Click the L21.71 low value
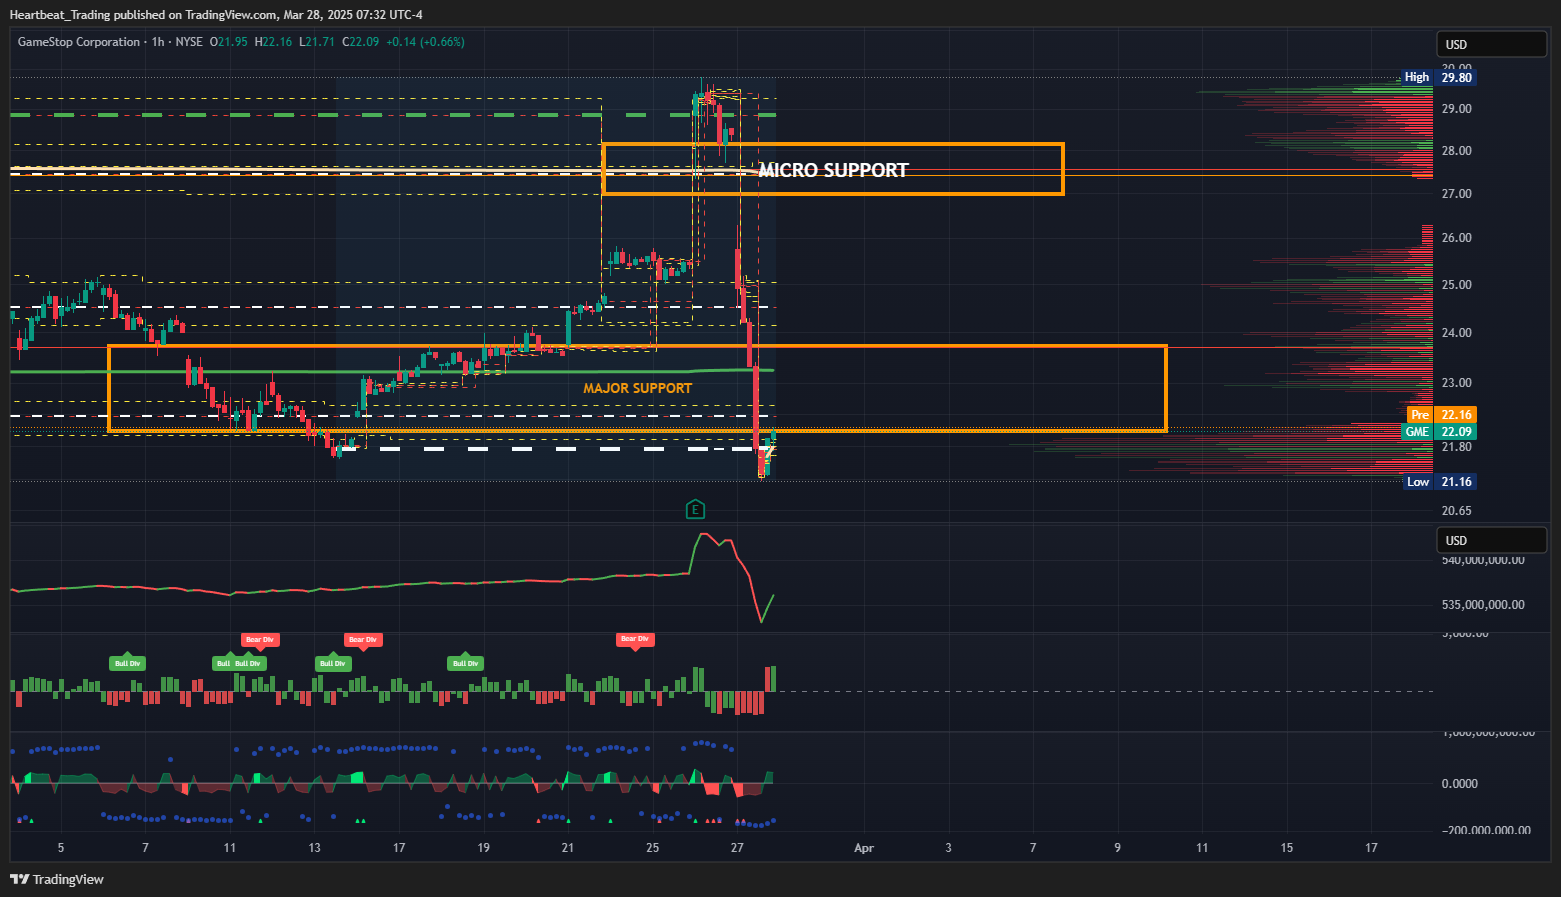Screen dimensions: 1561x897 (x=317, y=42)
